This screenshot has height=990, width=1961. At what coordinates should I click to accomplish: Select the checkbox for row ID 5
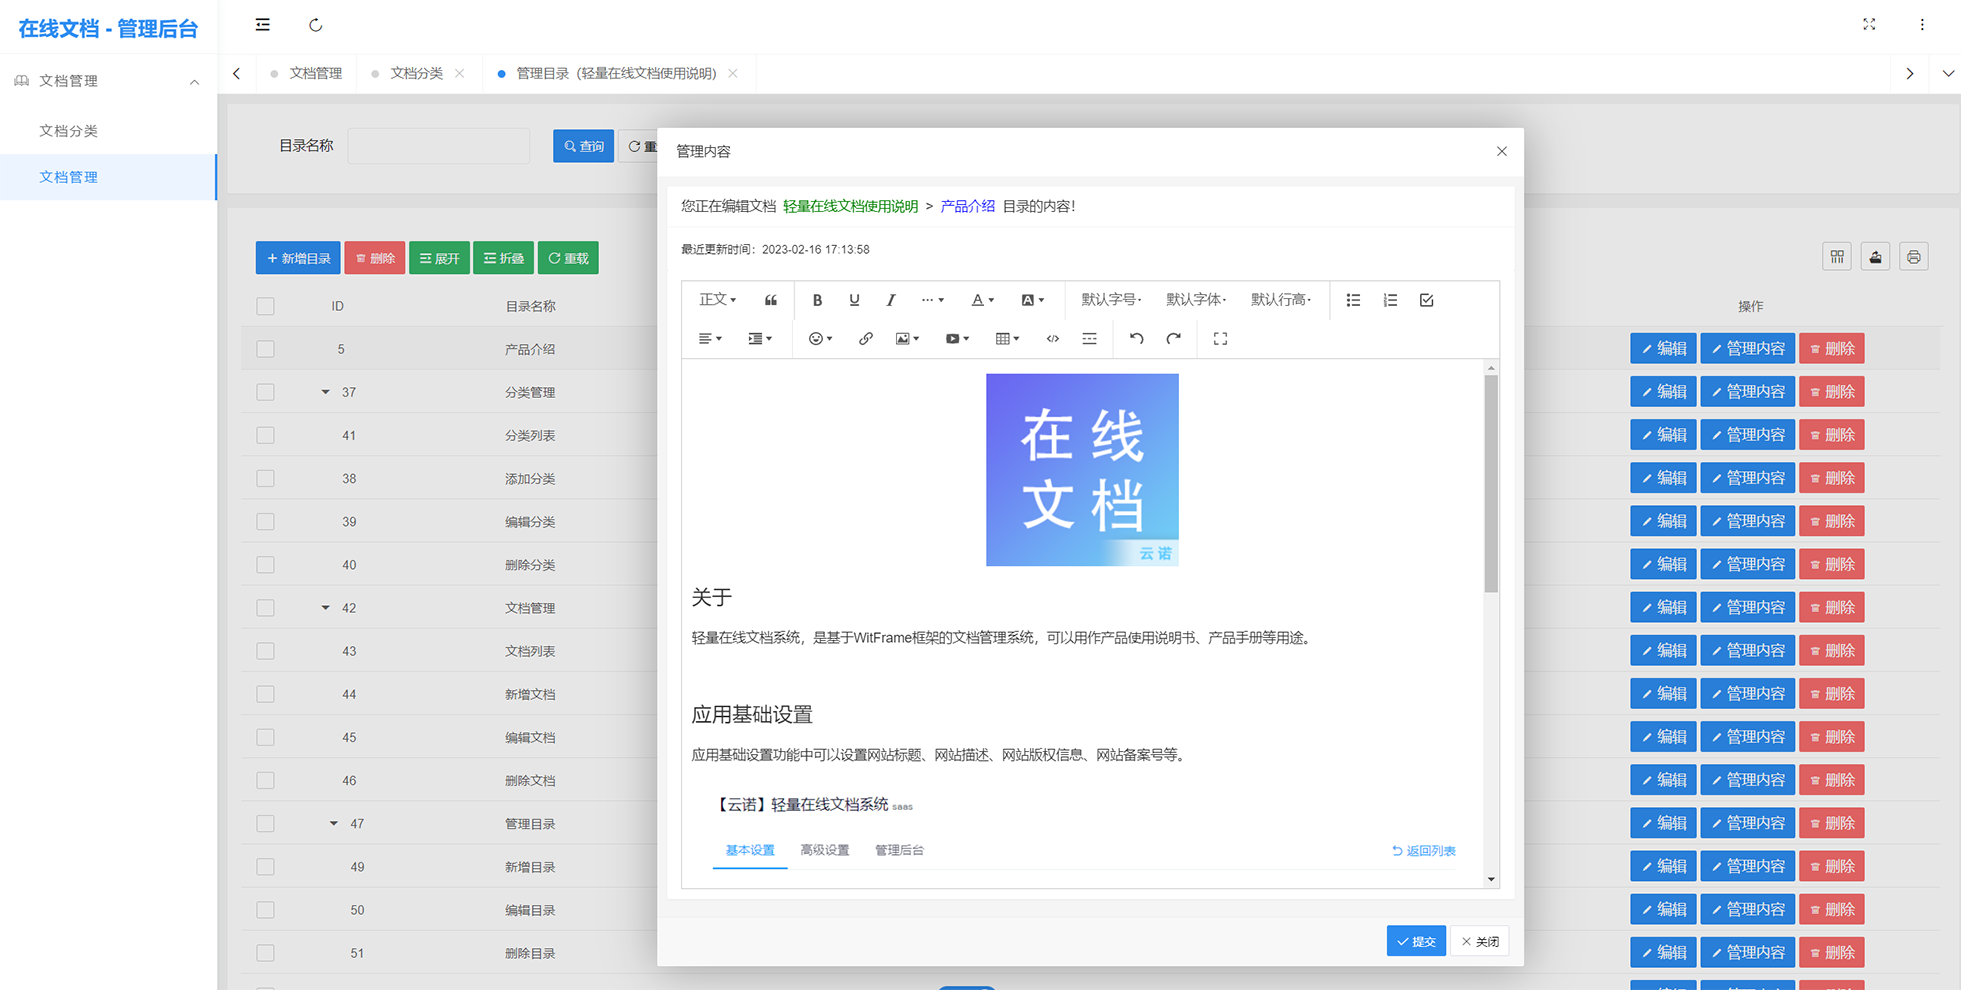click(x=265, y=348)
